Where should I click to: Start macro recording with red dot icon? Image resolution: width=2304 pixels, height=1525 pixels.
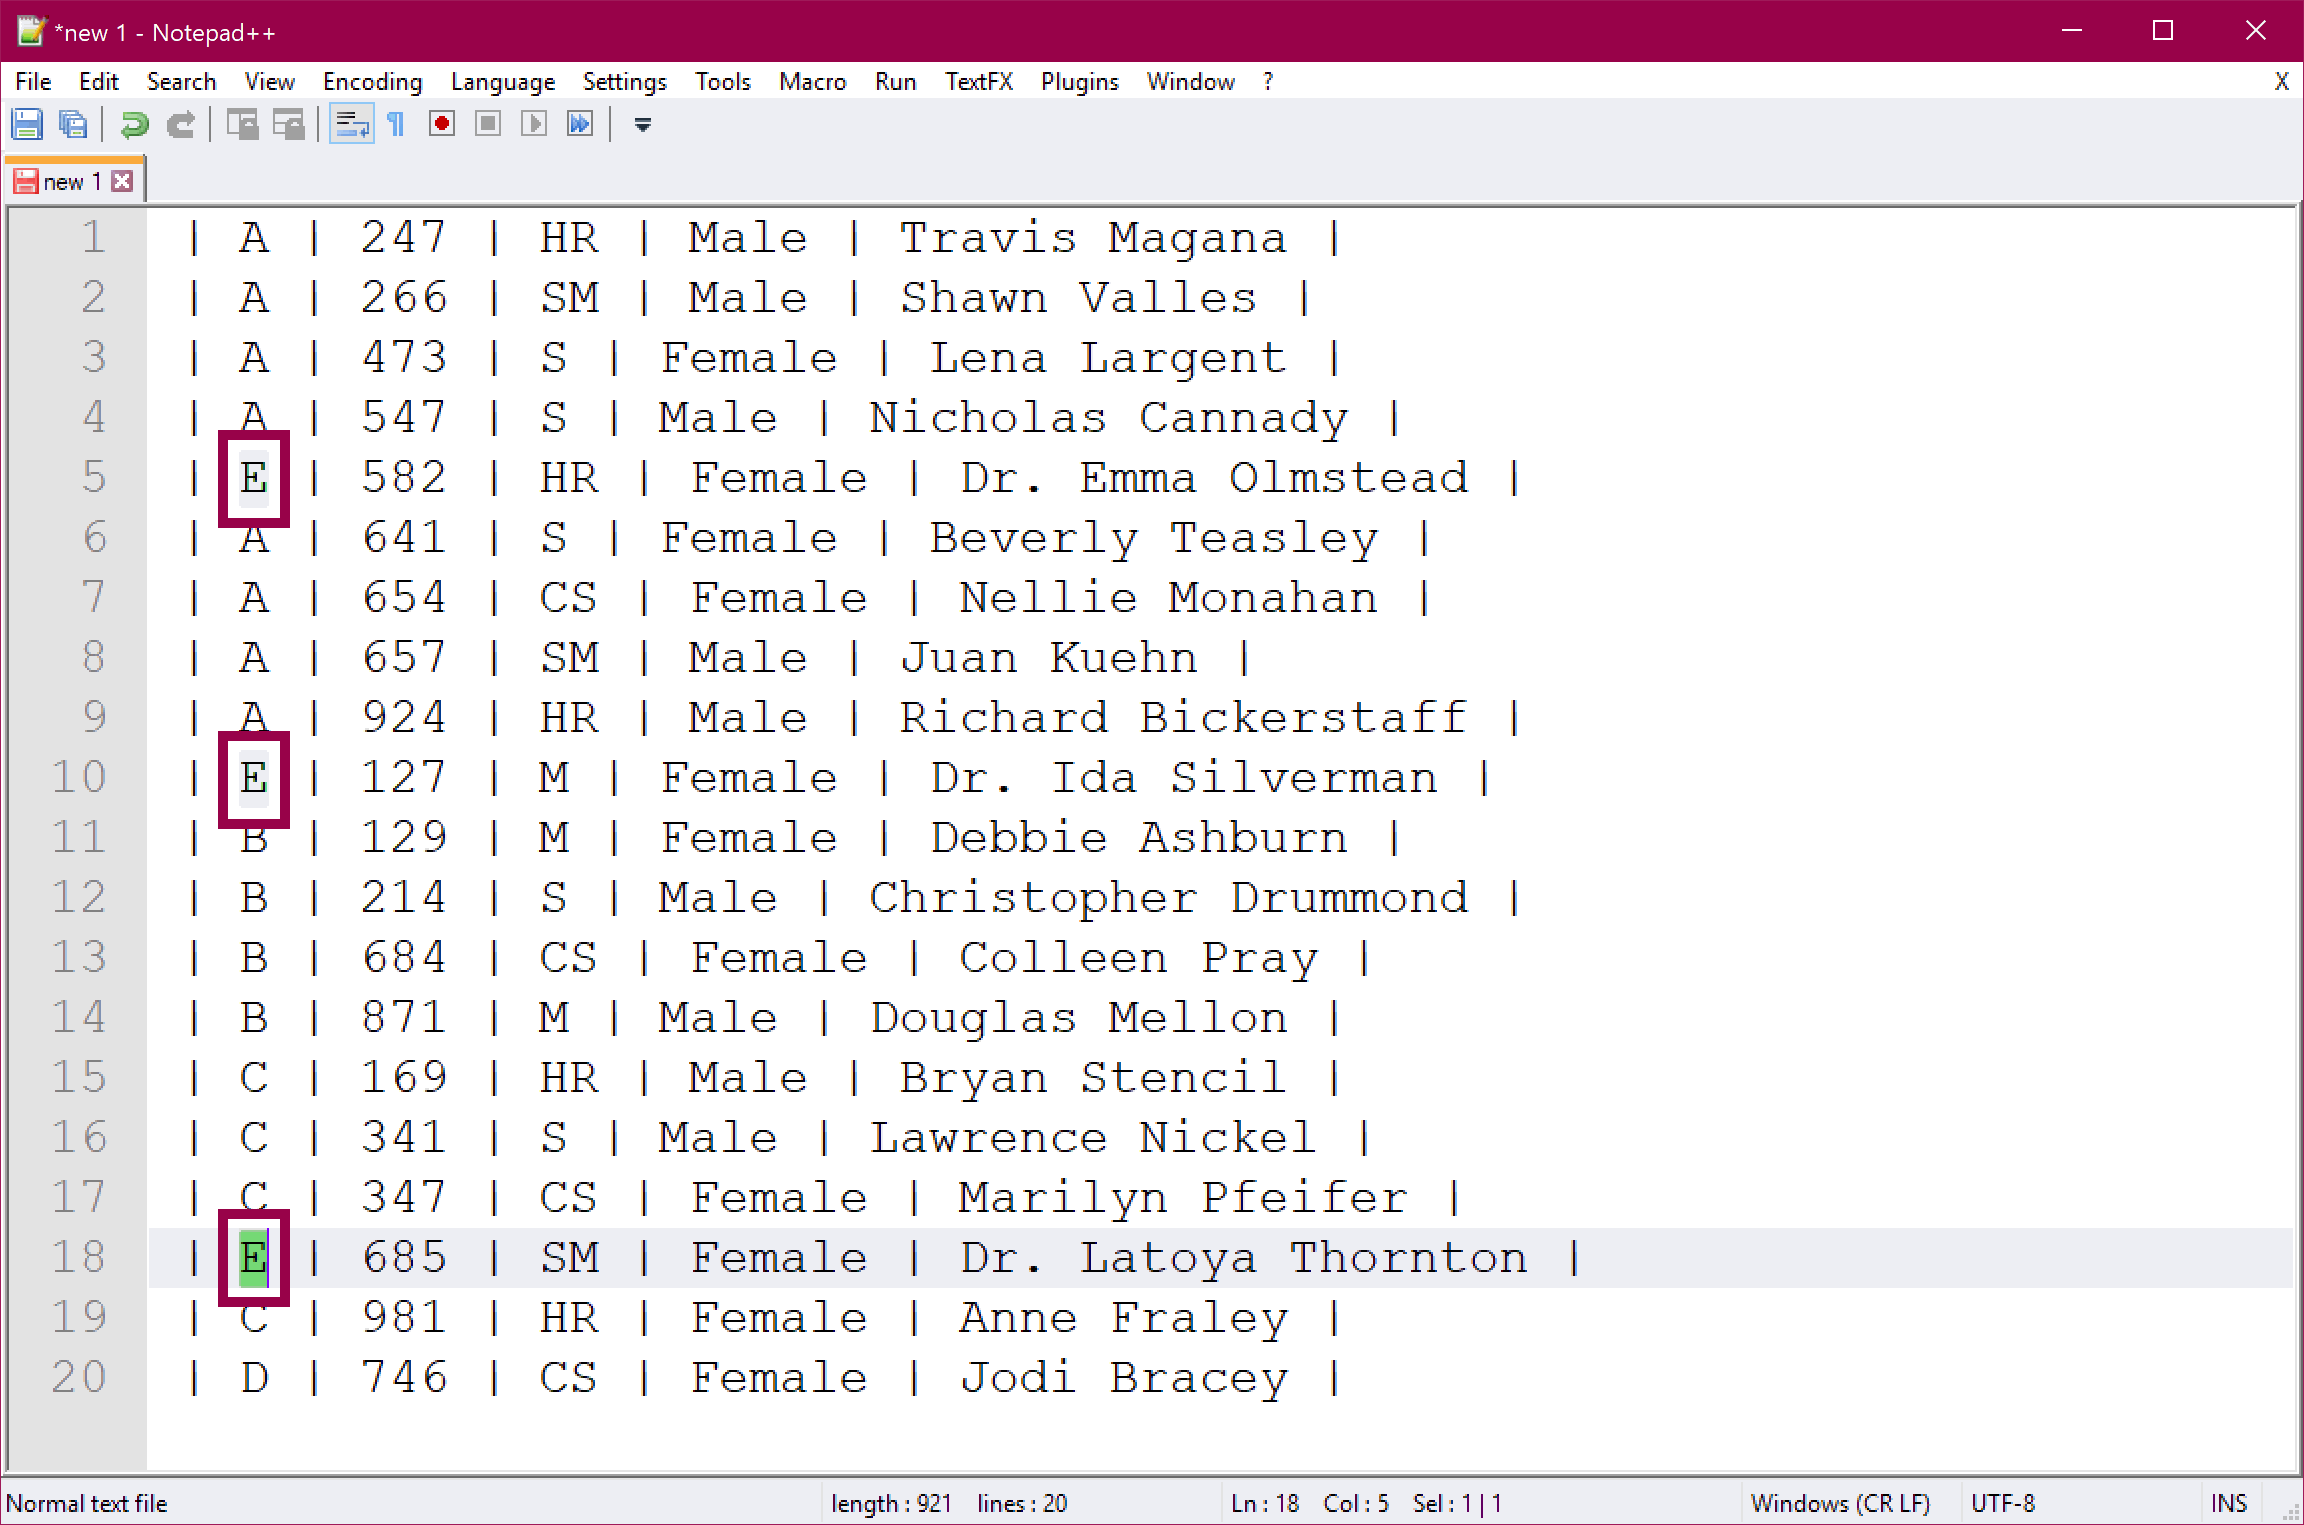(x=442, y=124)
